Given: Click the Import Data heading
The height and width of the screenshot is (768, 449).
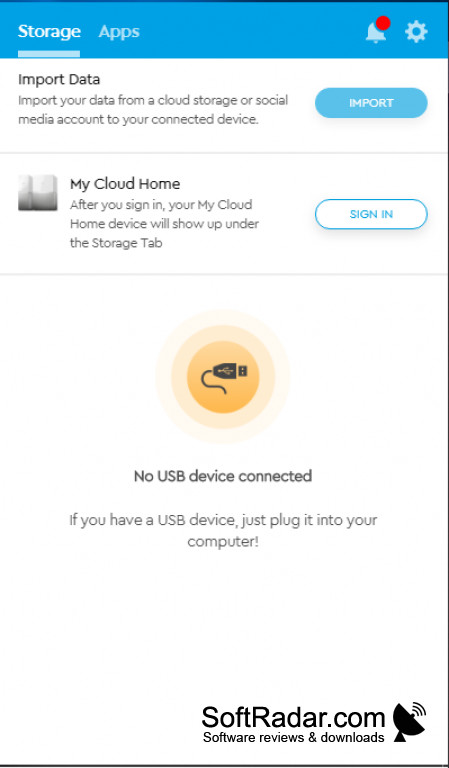Looking at the screenshot, I should pyautogui.click(x=59, y=79).
